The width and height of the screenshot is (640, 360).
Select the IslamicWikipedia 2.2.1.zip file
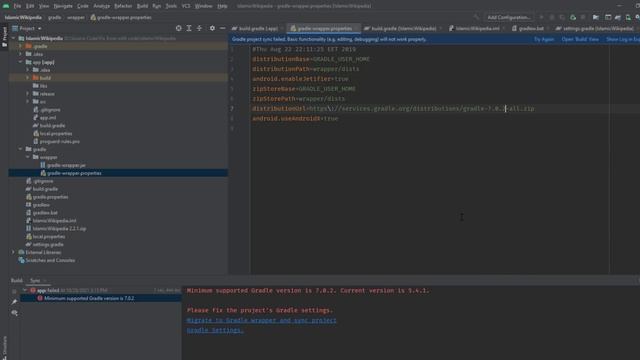click(x=59, y=229)
